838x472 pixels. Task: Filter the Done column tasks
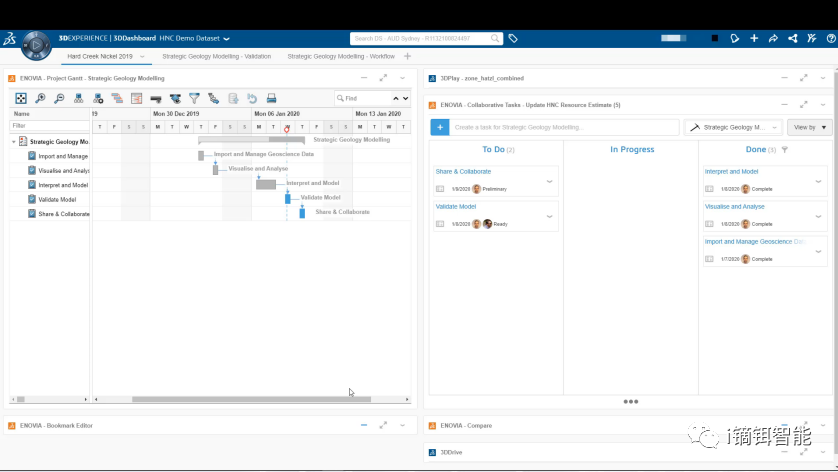click(x=785, y=149)
